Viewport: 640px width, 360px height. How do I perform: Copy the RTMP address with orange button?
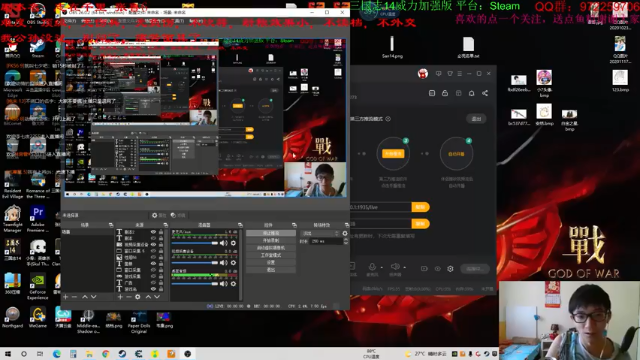click(420, 207)
